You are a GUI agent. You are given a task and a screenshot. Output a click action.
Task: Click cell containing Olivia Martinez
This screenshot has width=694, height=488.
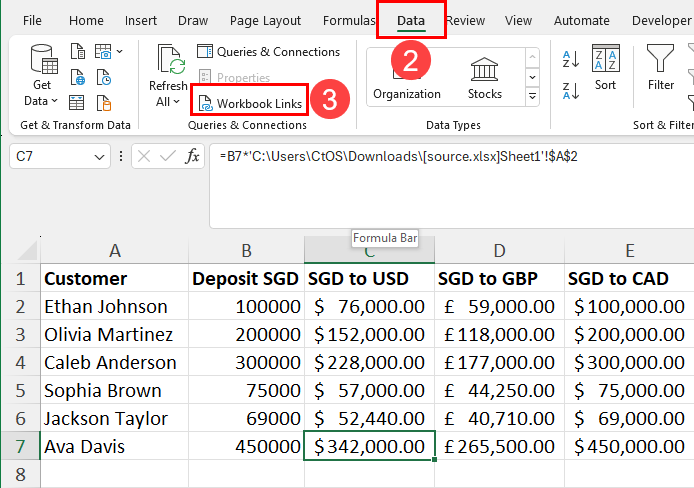coord(115,334)
